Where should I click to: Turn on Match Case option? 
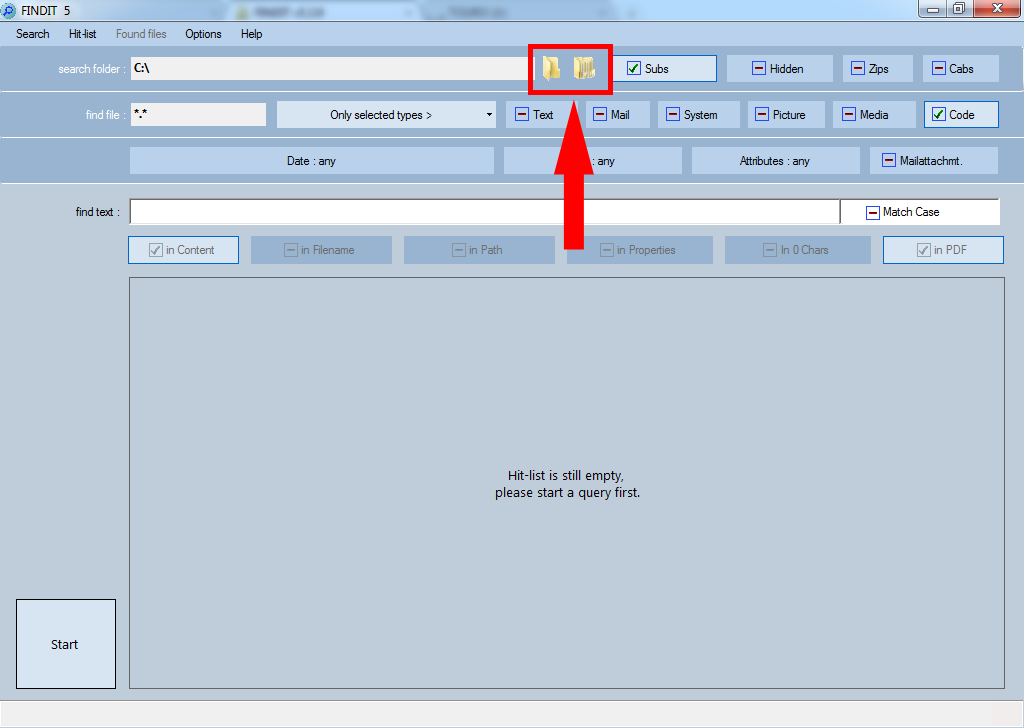pyautogui.click(x=873, y=212)
